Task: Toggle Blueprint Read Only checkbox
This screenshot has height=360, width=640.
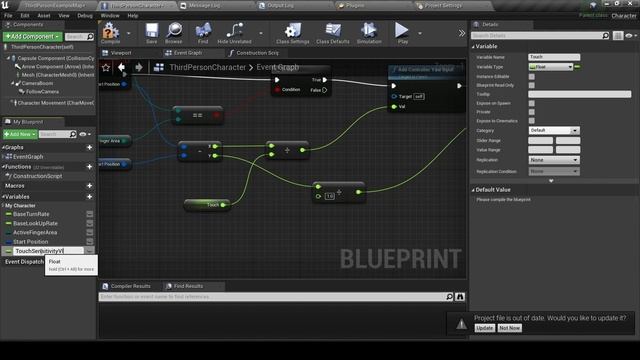Action: (x=531, y=85)
